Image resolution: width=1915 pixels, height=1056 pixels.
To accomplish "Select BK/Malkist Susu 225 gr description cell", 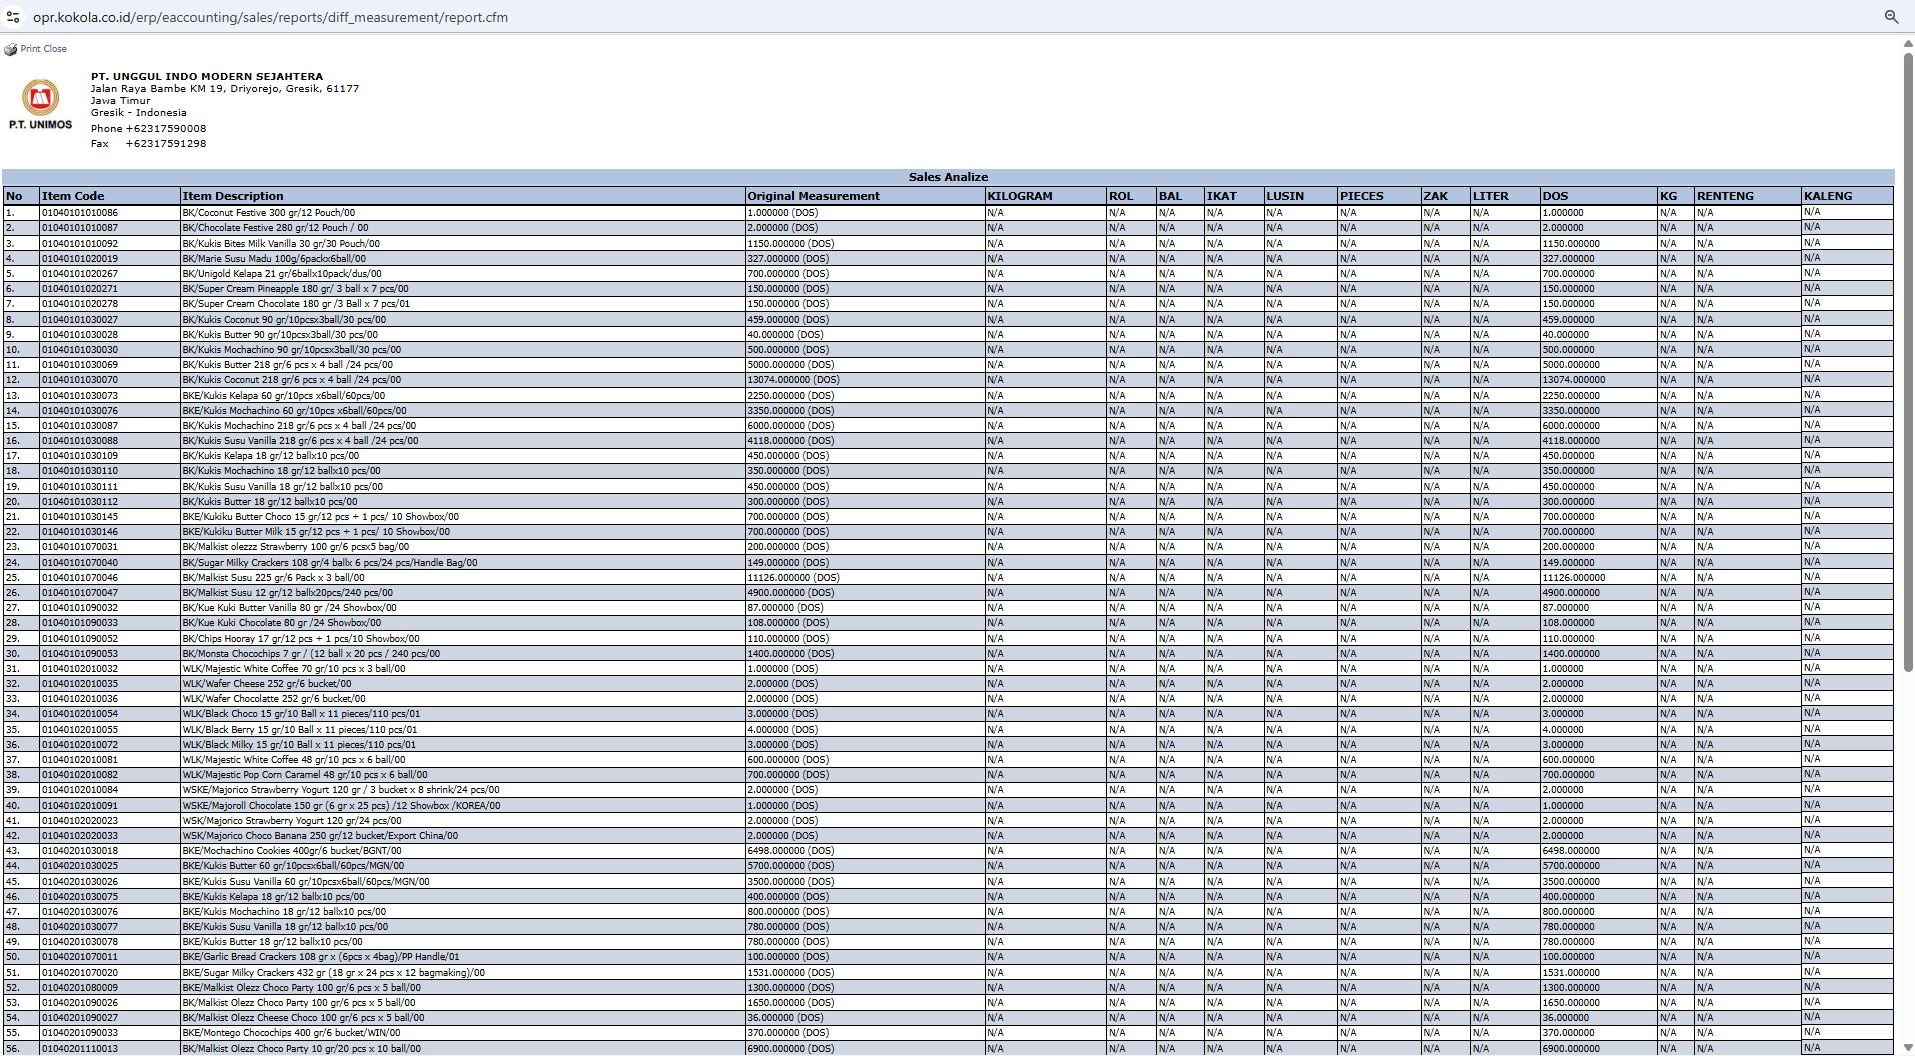I will click(273, 577).
